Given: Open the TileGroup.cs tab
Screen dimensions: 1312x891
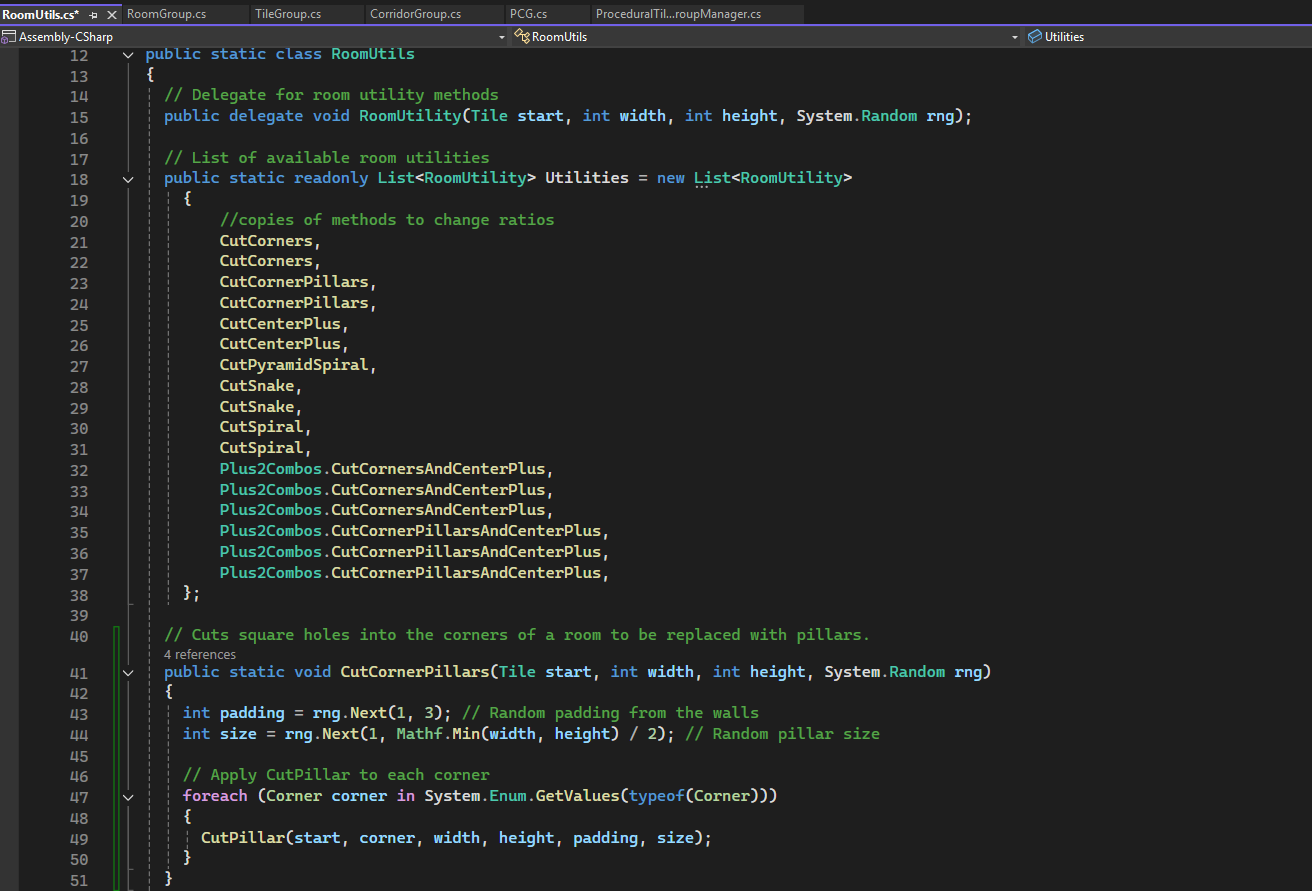Looking at the screenshot, I should pyautogui.click(x=287, y=14).
